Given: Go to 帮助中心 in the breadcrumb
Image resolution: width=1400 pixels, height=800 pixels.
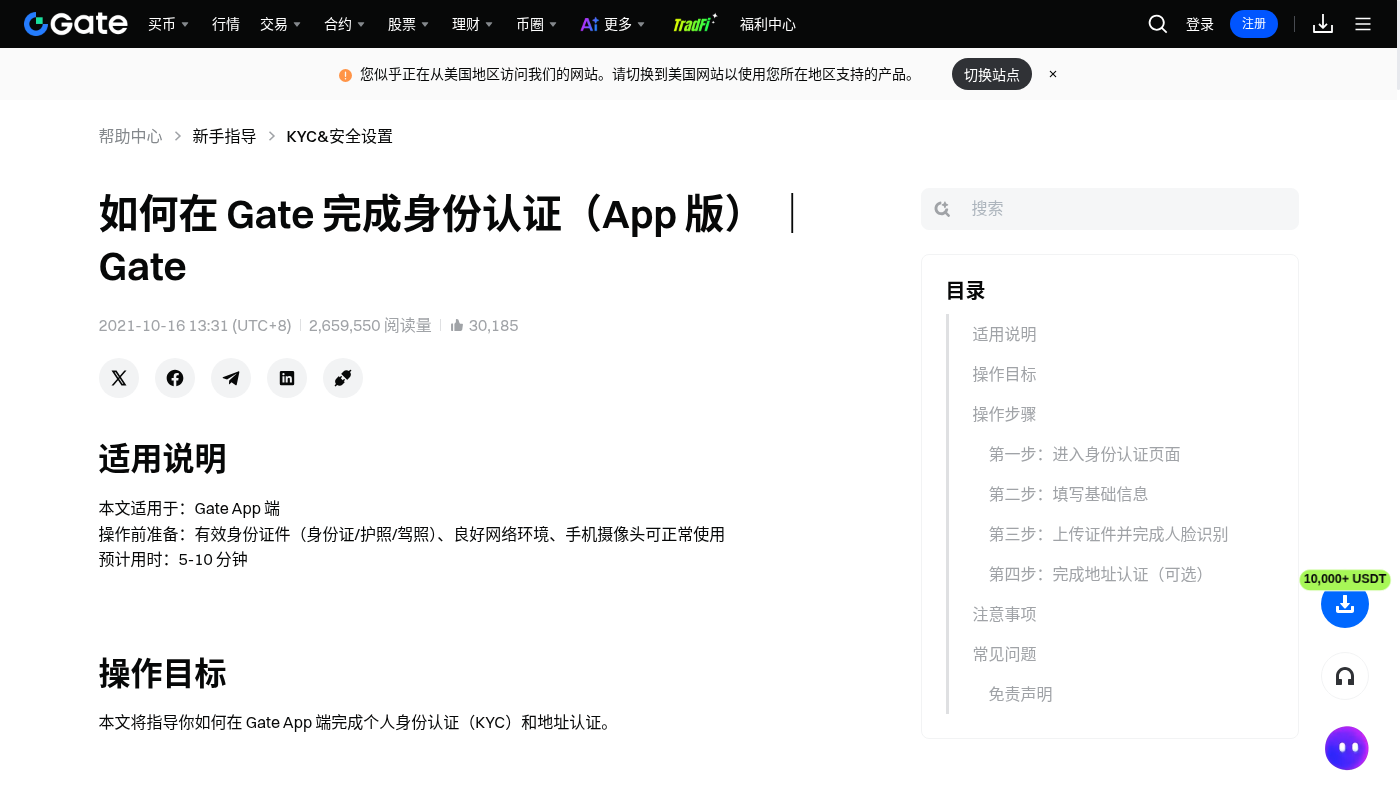Looking at the screenshot, I should pos(130,136).
